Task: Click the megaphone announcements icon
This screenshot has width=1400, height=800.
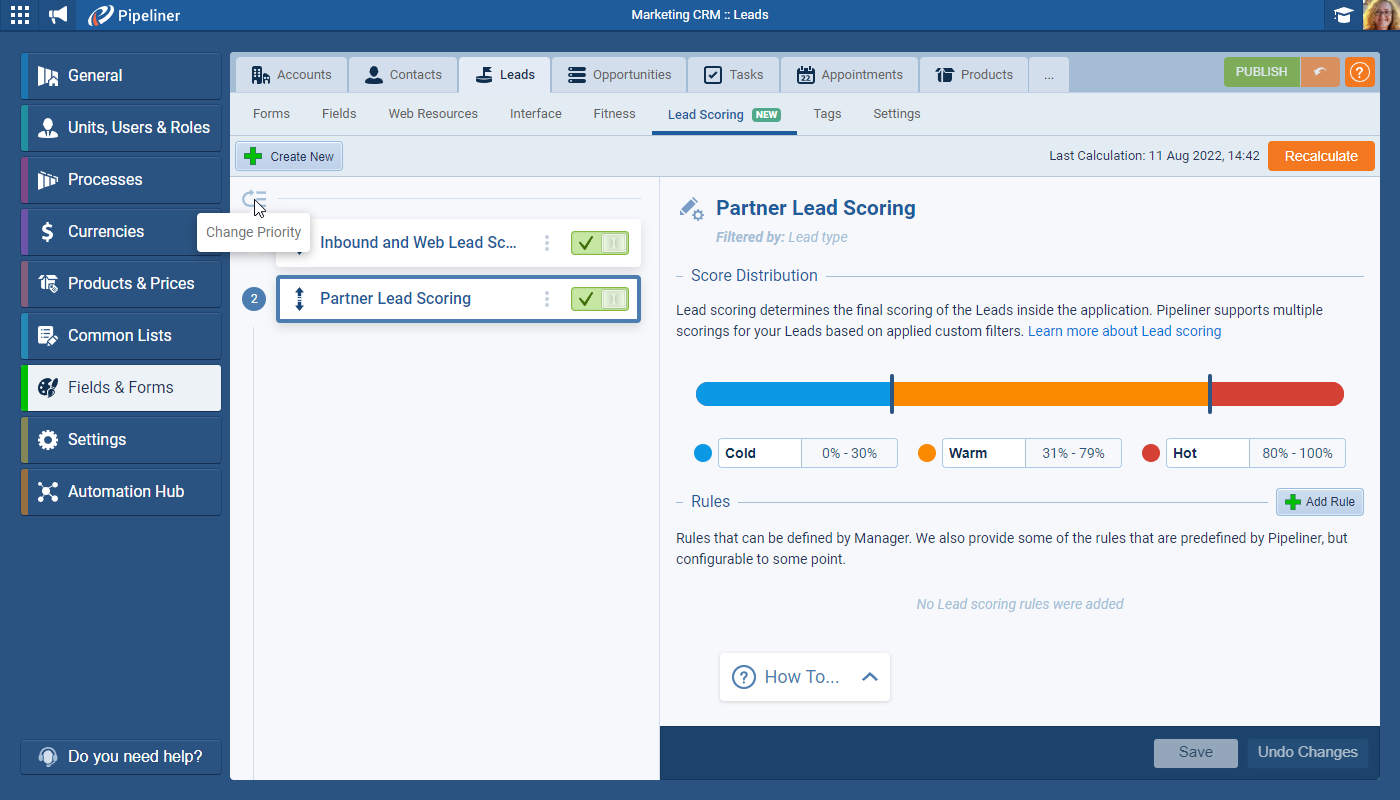Action: [59, 15]
